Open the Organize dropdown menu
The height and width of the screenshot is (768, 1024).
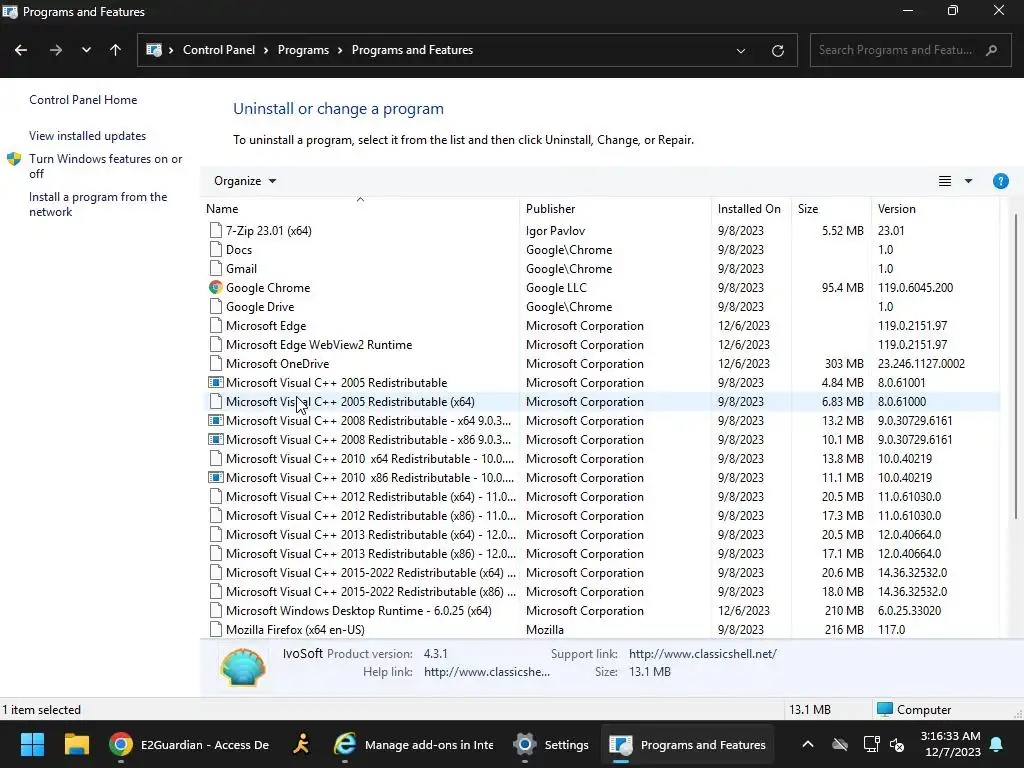245,181
